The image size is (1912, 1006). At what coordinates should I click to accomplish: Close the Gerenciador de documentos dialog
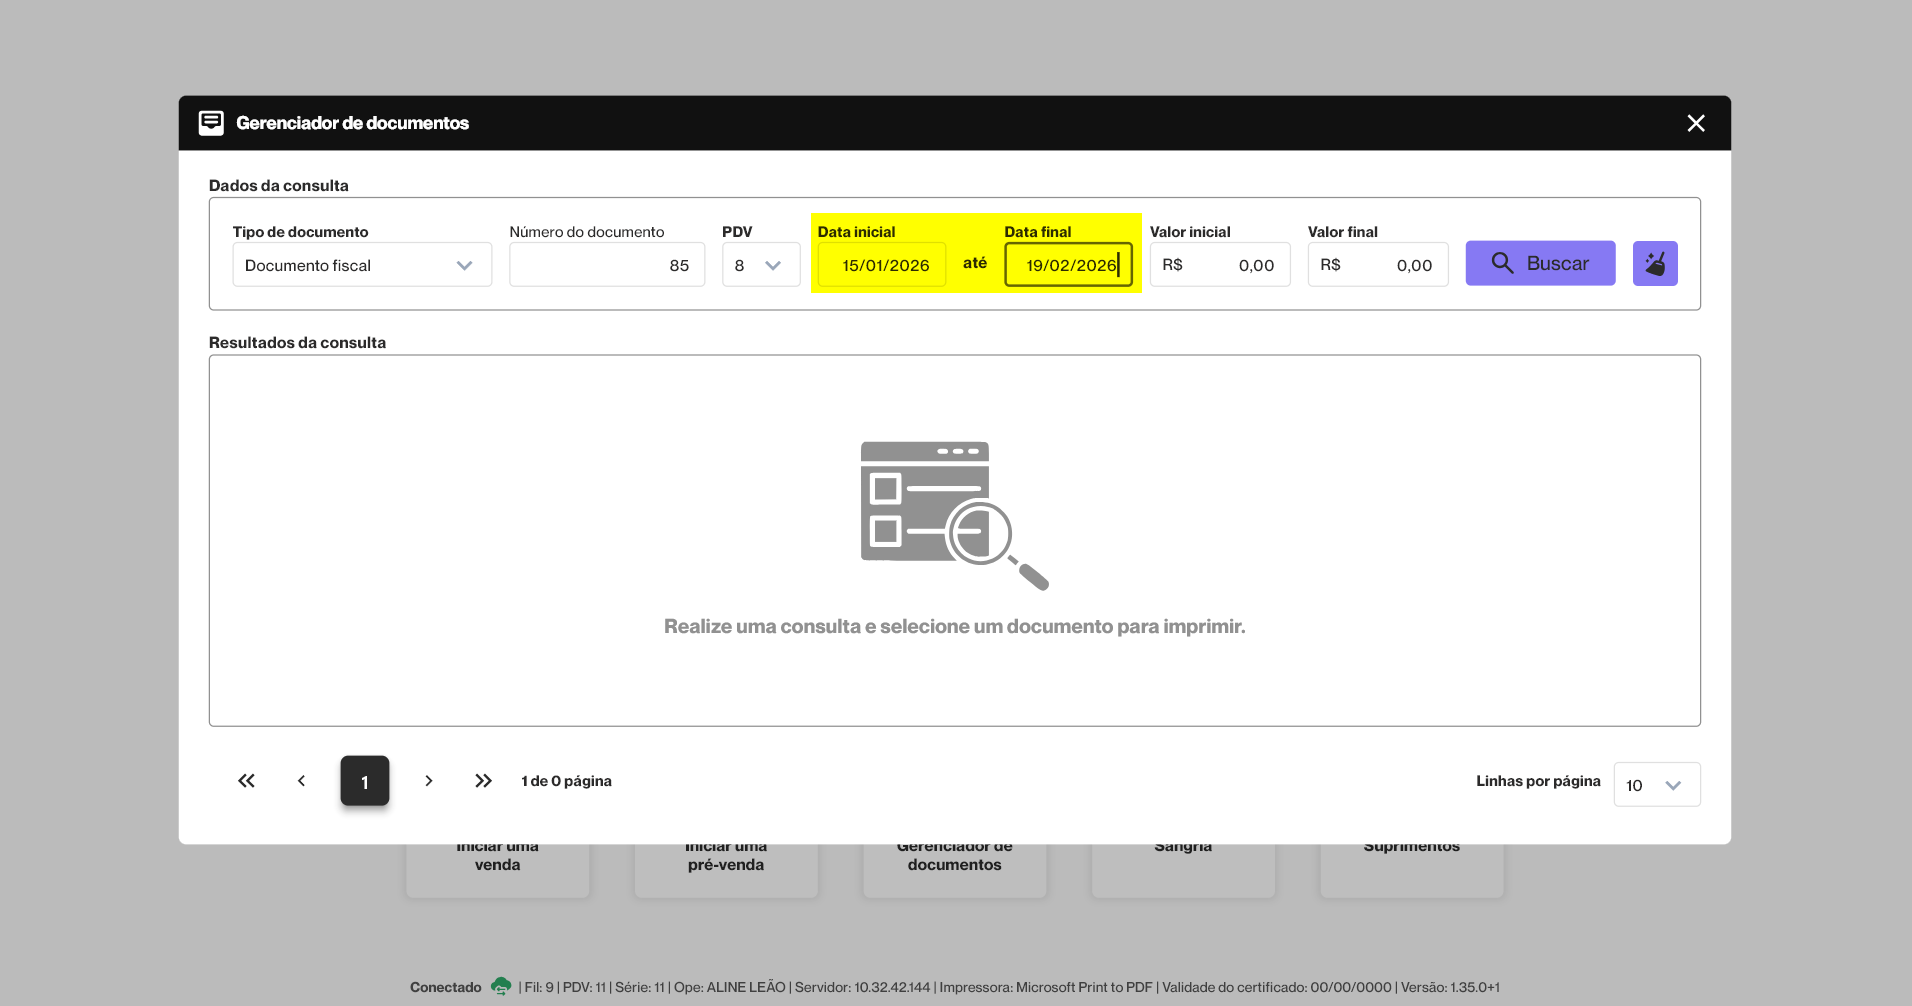click(1695, 123)
